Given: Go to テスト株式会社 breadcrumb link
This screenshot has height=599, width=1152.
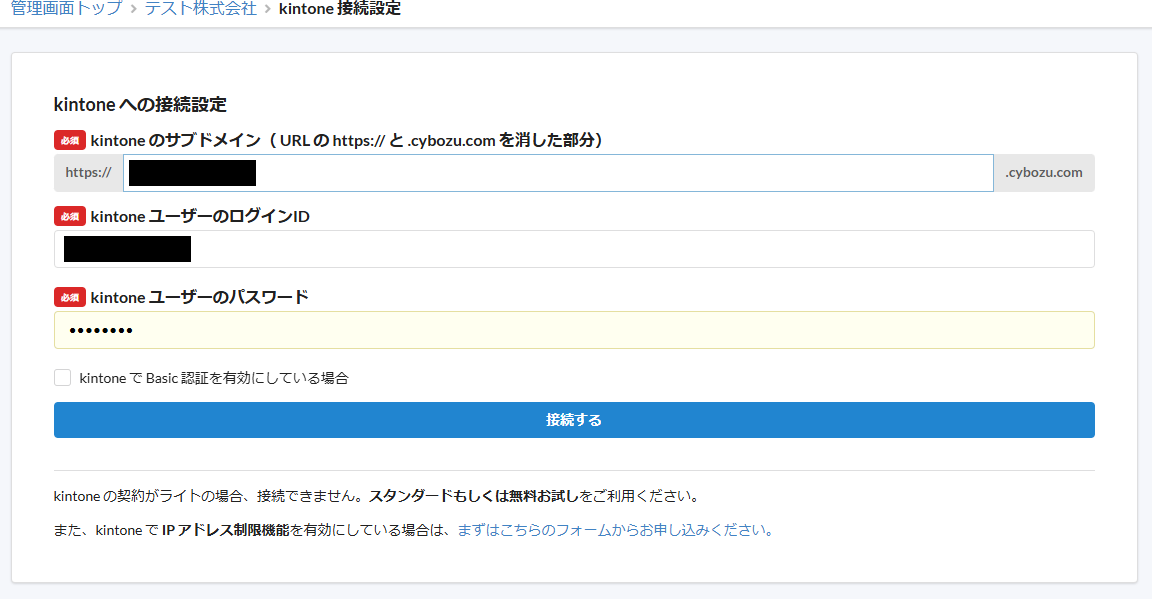Looking at the screenshot, I should 201,9.
